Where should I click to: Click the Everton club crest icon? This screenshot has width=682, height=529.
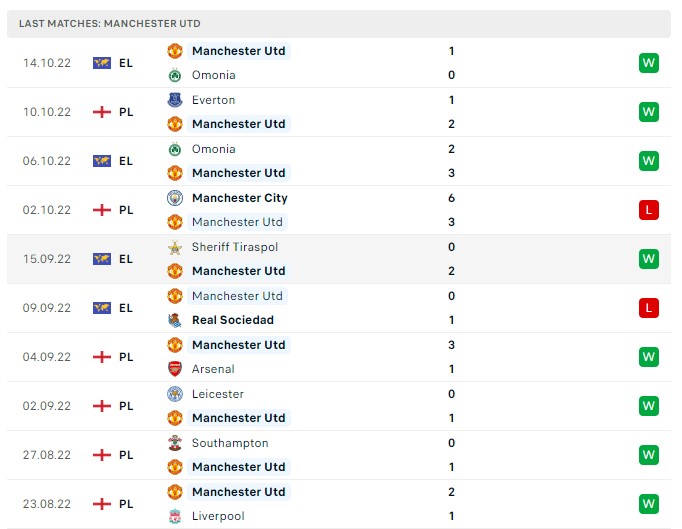tap(175, 100)
